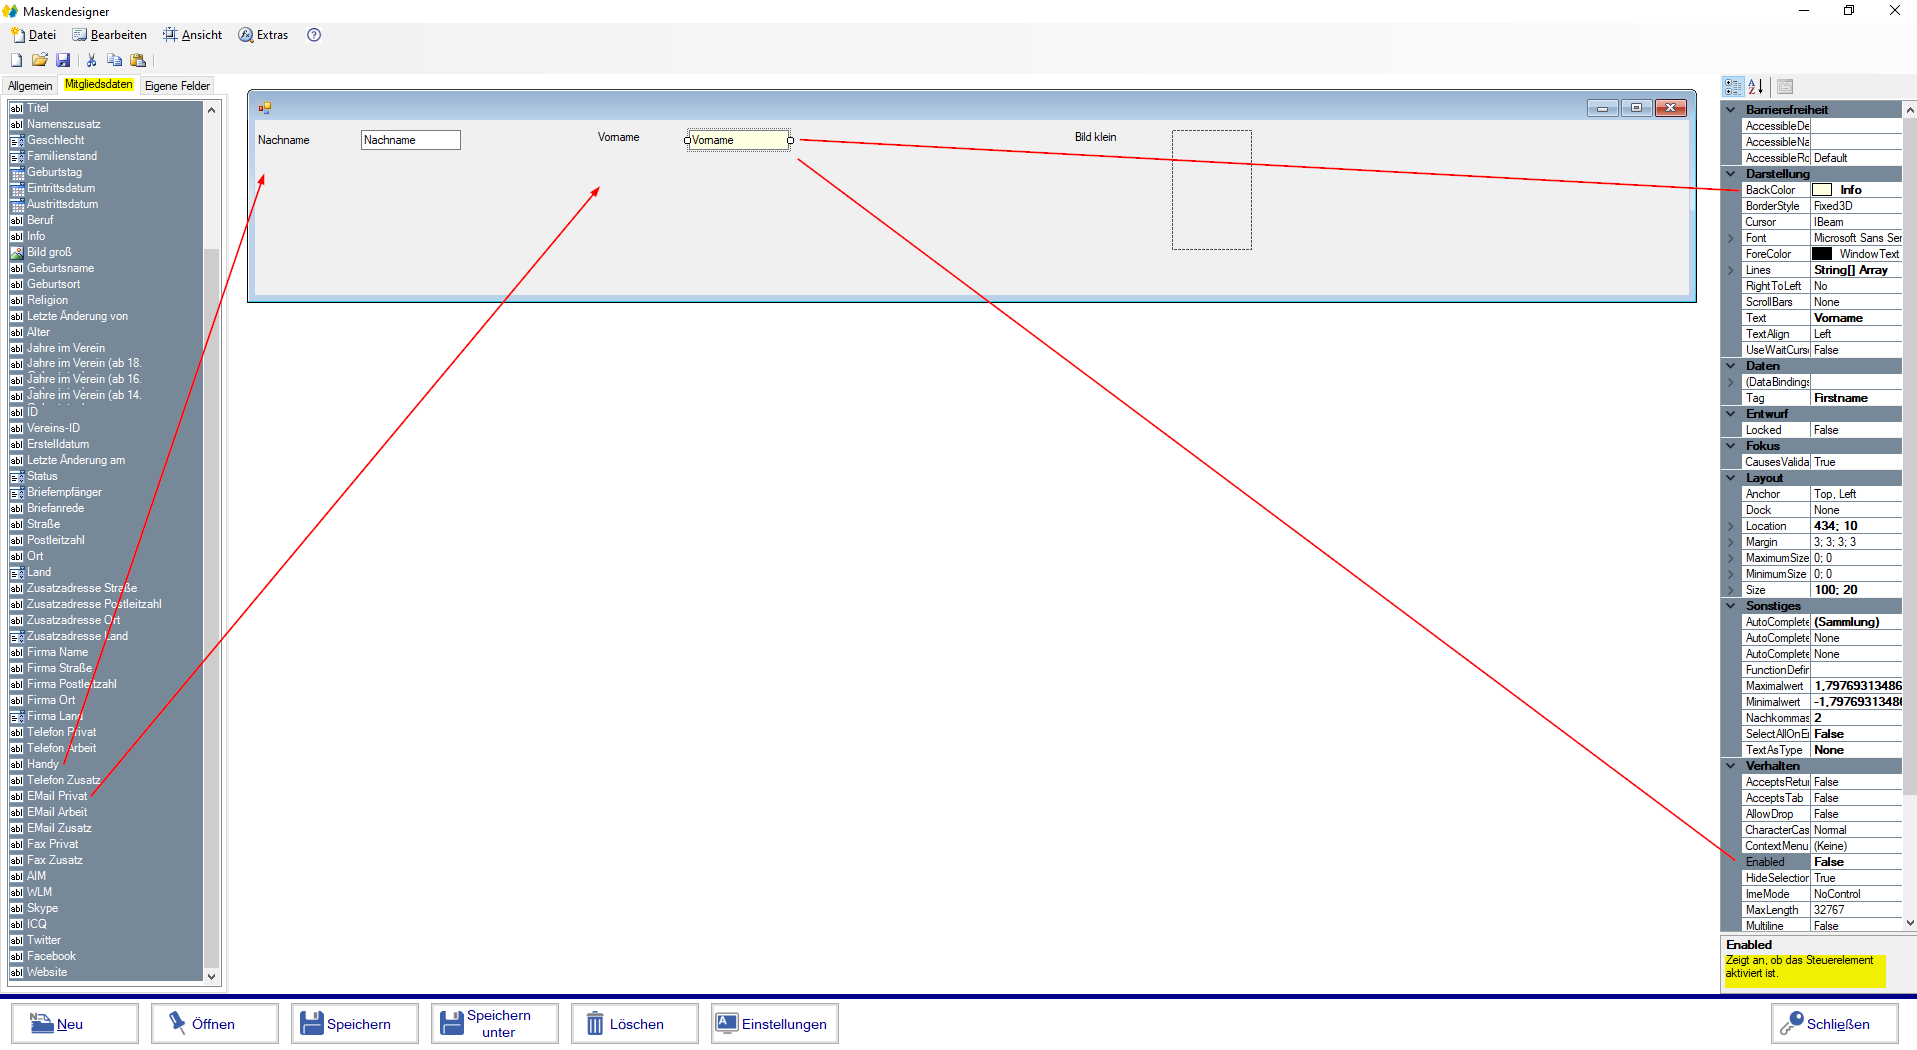Expand the Font property row

pyautogui.click(x=1731, y=238)
